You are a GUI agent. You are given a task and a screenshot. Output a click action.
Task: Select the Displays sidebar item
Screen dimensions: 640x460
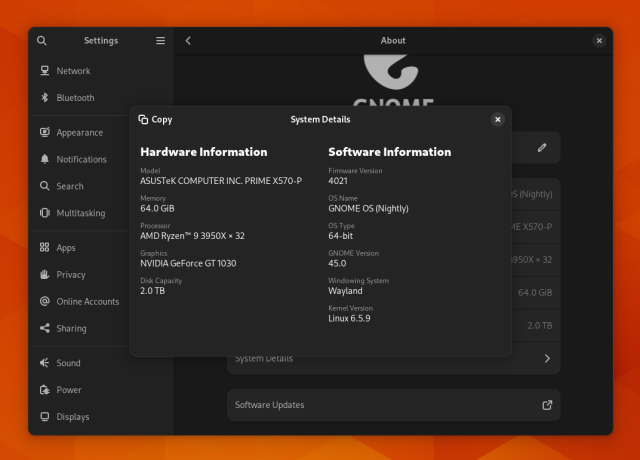click(101, 417)
